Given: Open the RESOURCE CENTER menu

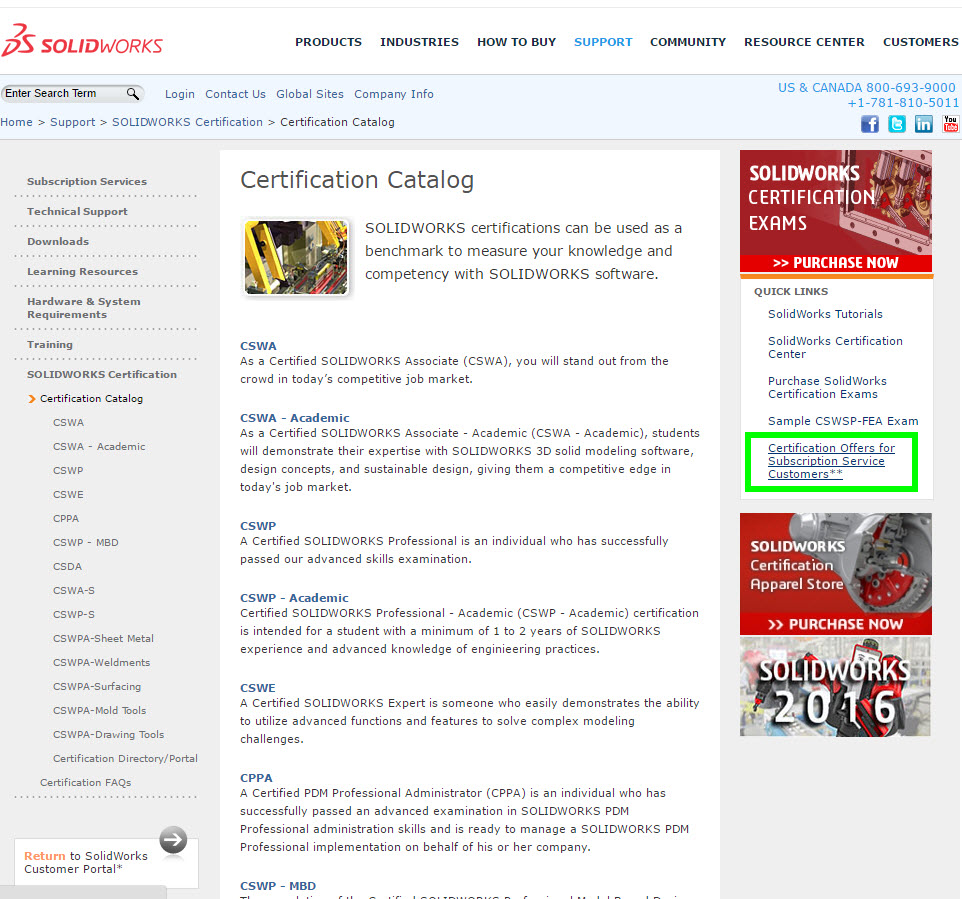Looking at the screenshot, I should coord(804,42).
